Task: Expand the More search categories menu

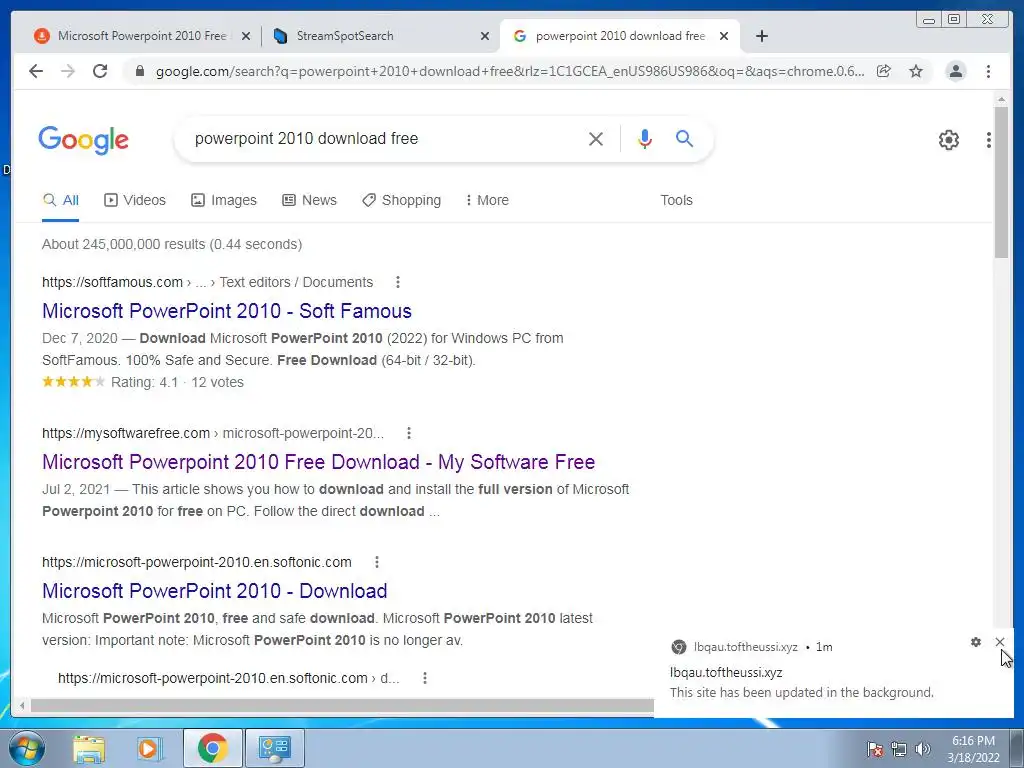Action: tap(487, 200)
